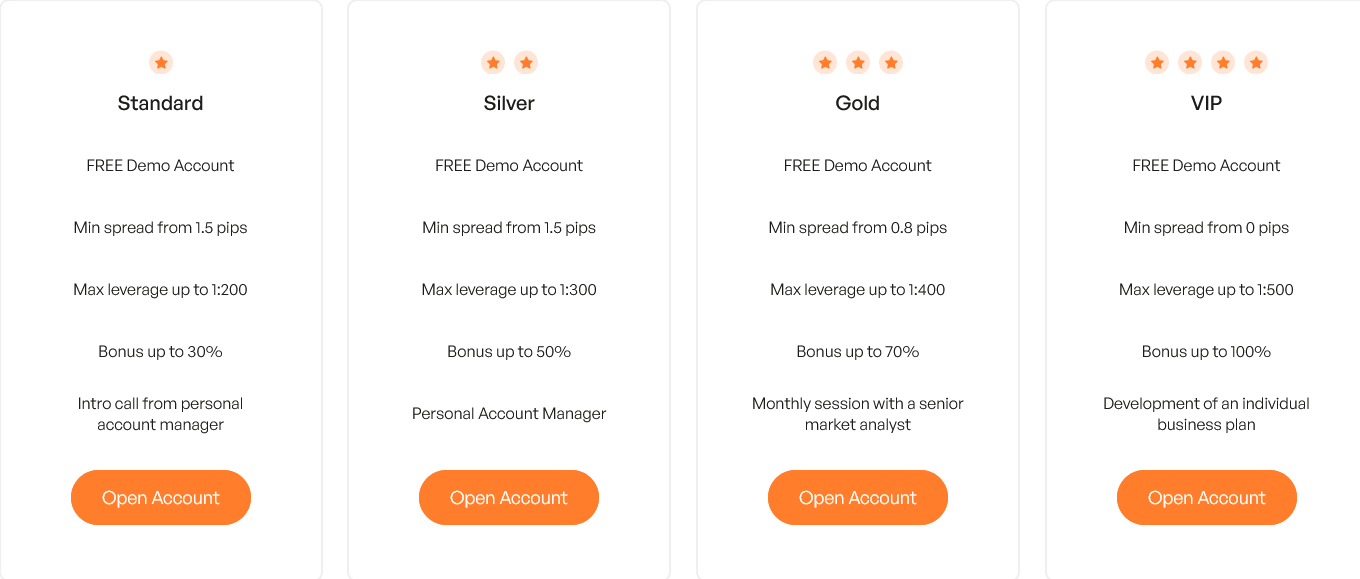1360x579 pixels.
Task: Open Account for the Standard plan
Action: point(161,497)
